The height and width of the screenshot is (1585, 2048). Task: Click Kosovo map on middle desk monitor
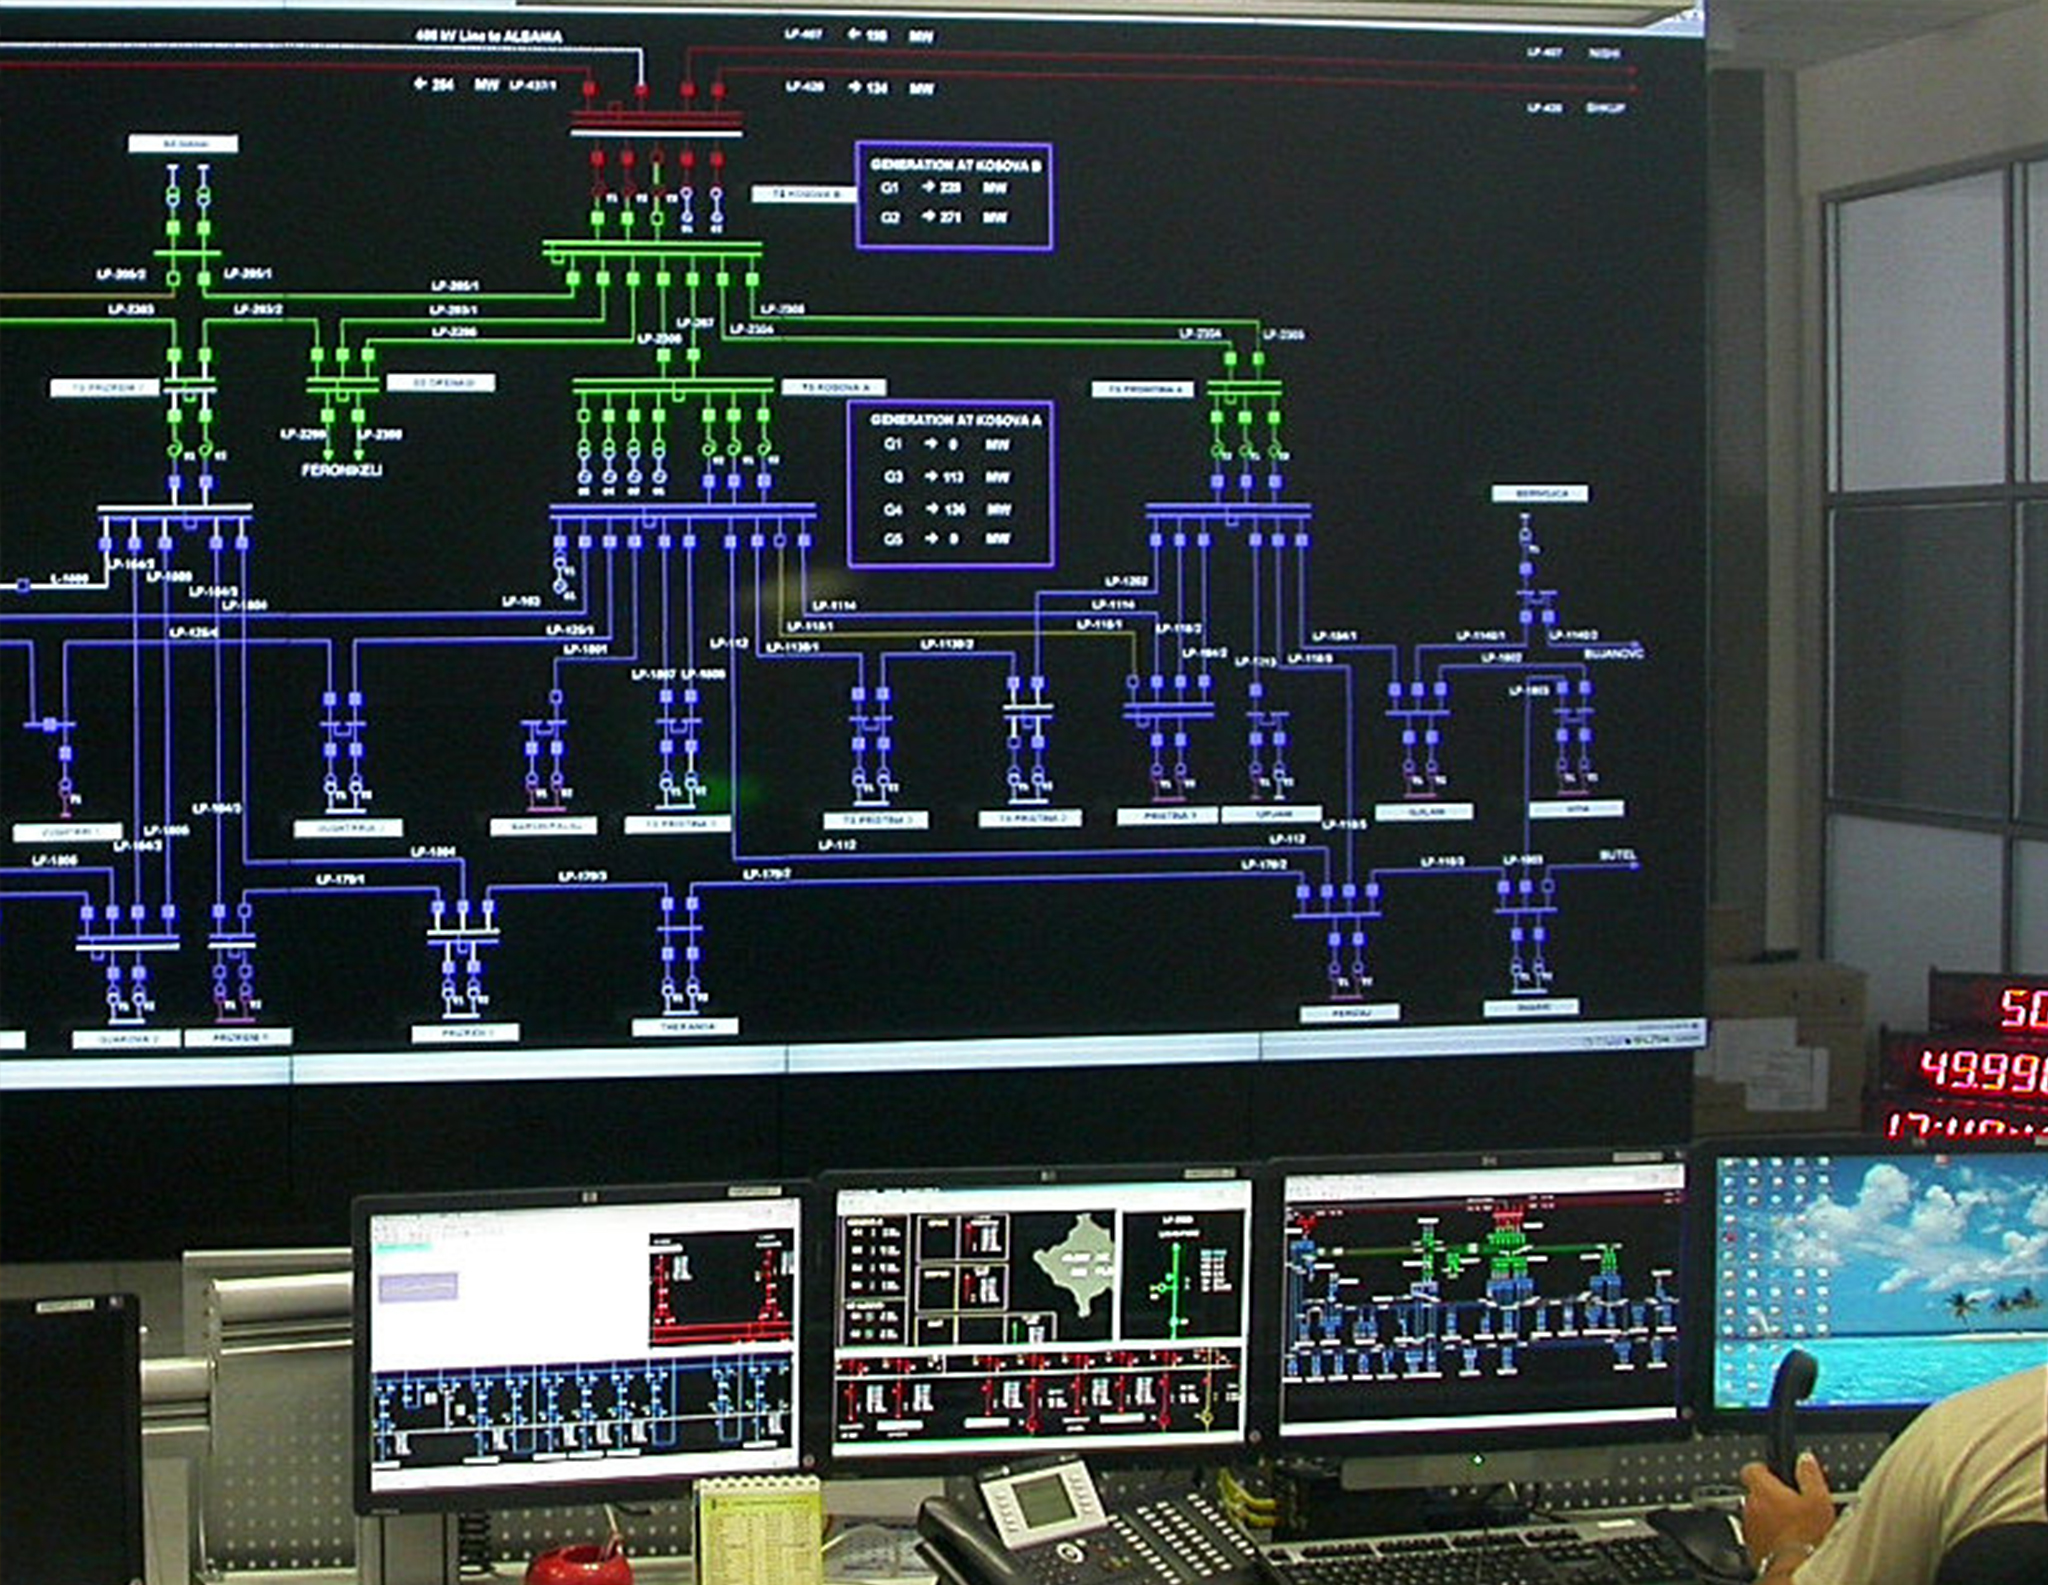[x=1075, y=1265]
